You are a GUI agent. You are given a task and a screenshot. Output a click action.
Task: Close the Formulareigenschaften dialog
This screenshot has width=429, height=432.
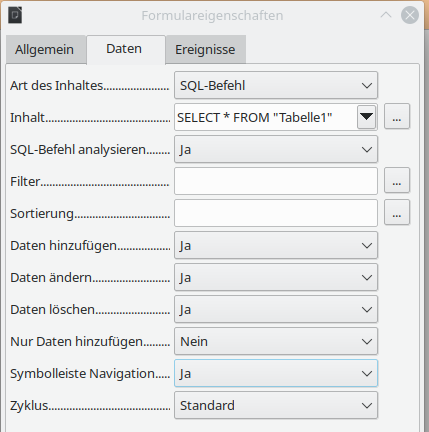[410, 15]
